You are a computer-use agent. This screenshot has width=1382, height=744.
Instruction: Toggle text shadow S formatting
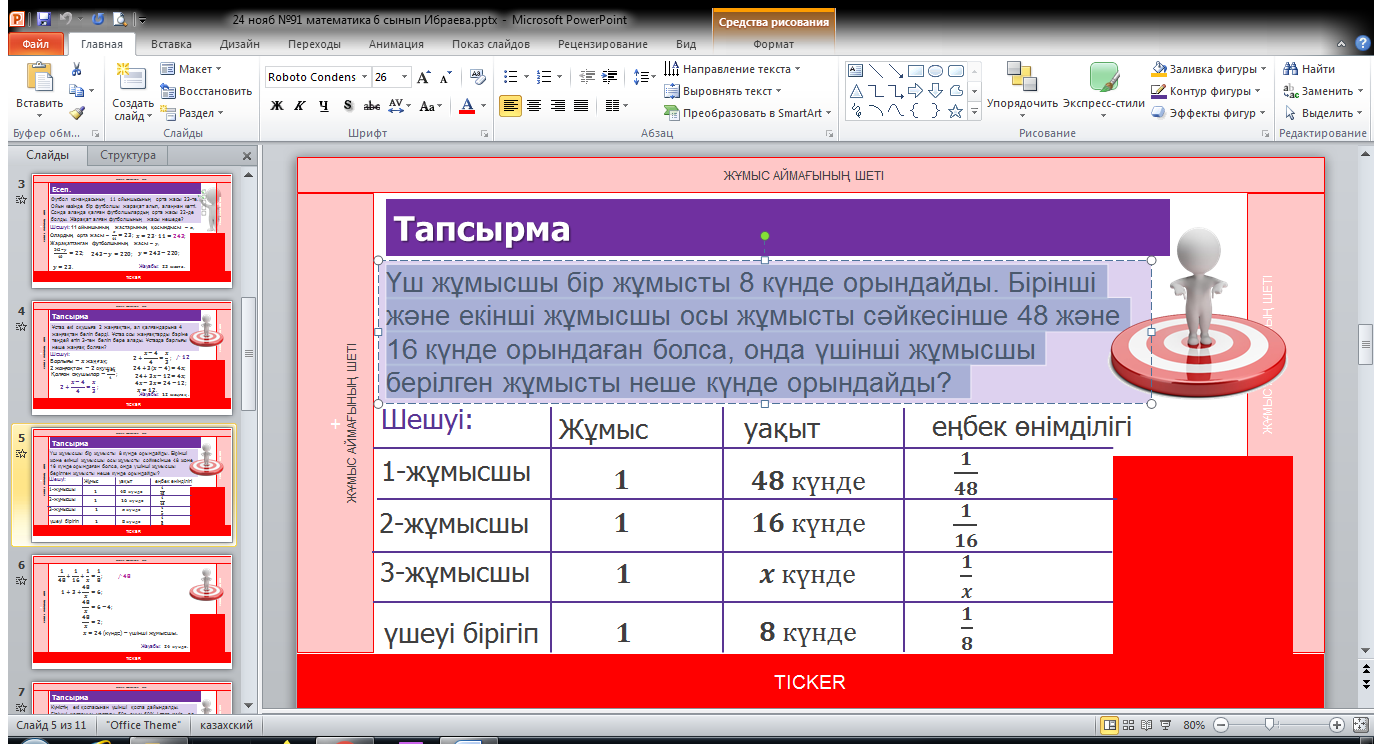[347, 106]
